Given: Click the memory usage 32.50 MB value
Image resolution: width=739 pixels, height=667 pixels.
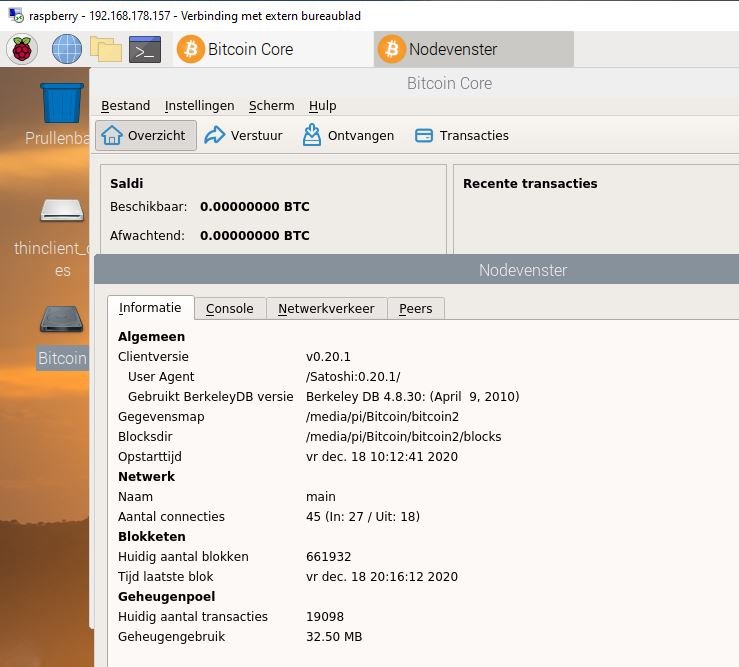Looking at the screenshot, I should 334,636.
